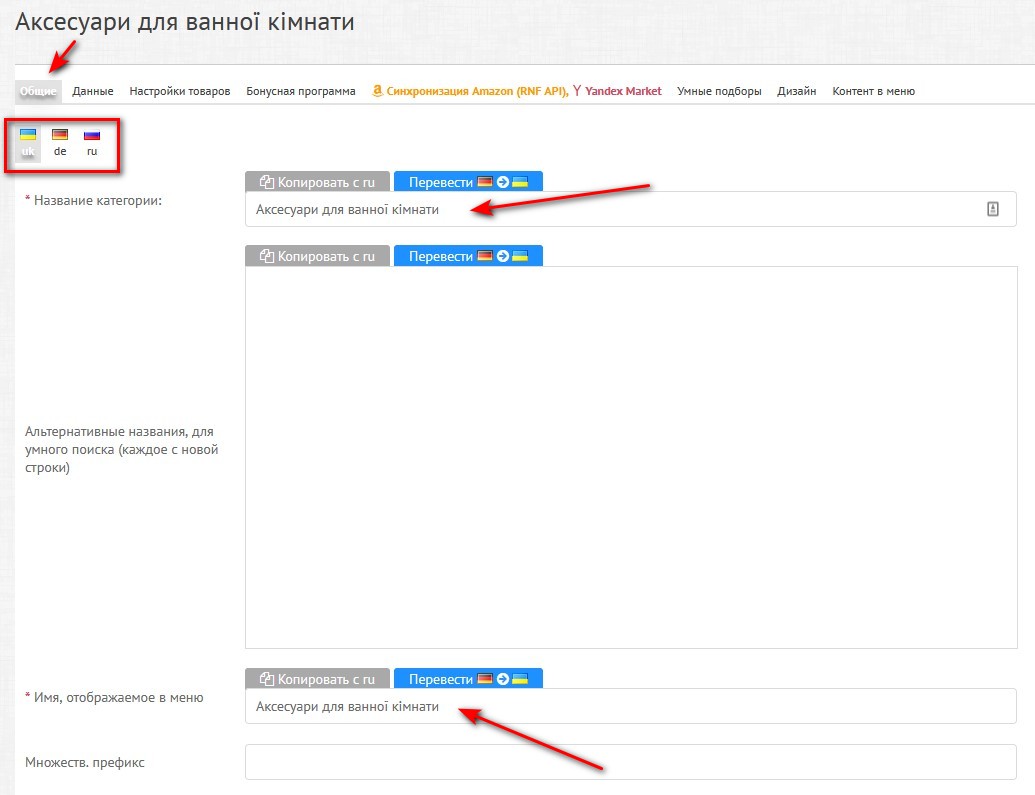Screen dimensions: 1035x795
Task: Go to Настройки товаров tab
Action: tap(180, 91)
